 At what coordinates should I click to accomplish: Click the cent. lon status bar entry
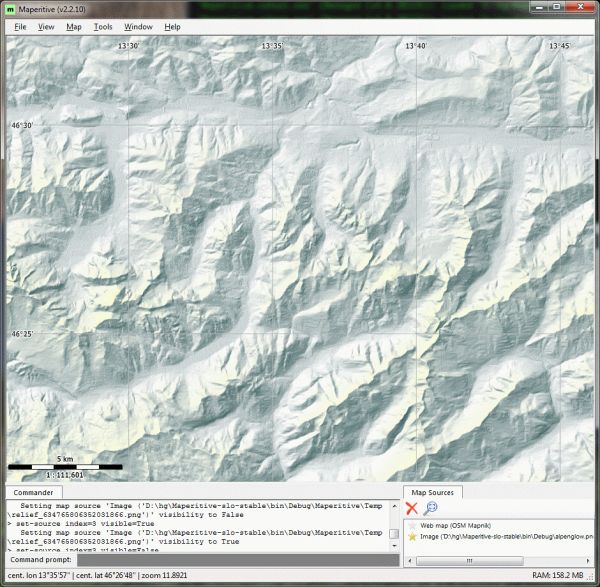(39, 576)
